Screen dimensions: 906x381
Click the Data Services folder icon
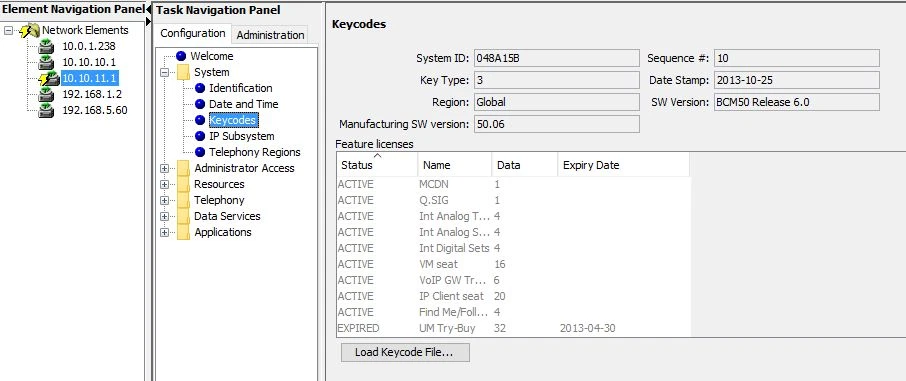click(x=183, y=216)
